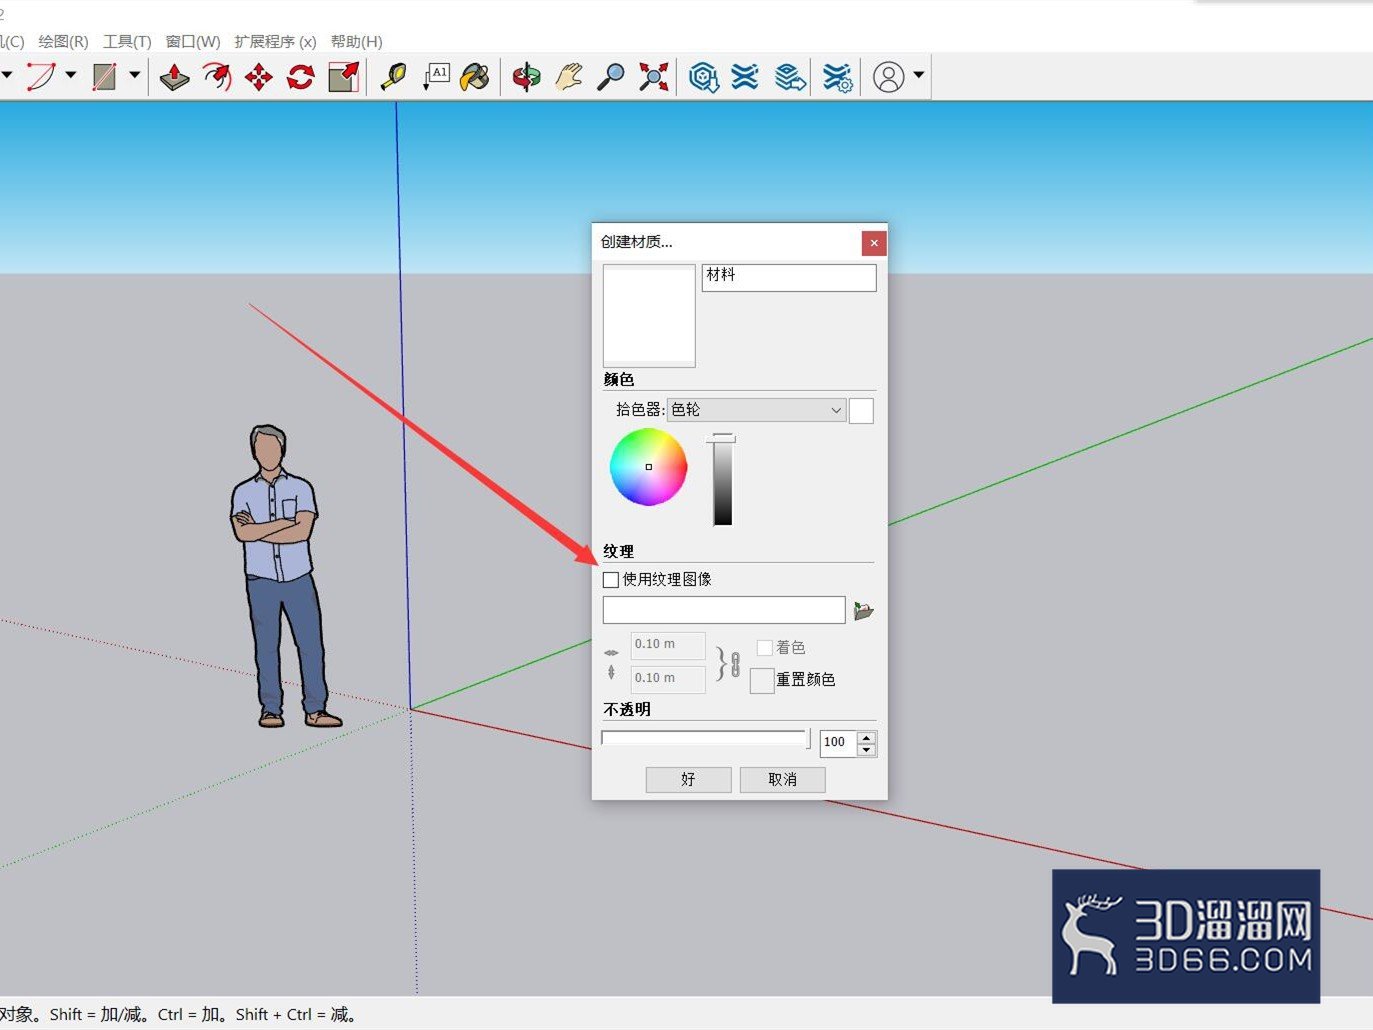Select the Scale tool
Viewport: 1373px width, 1030px height.
coord(343,77)
